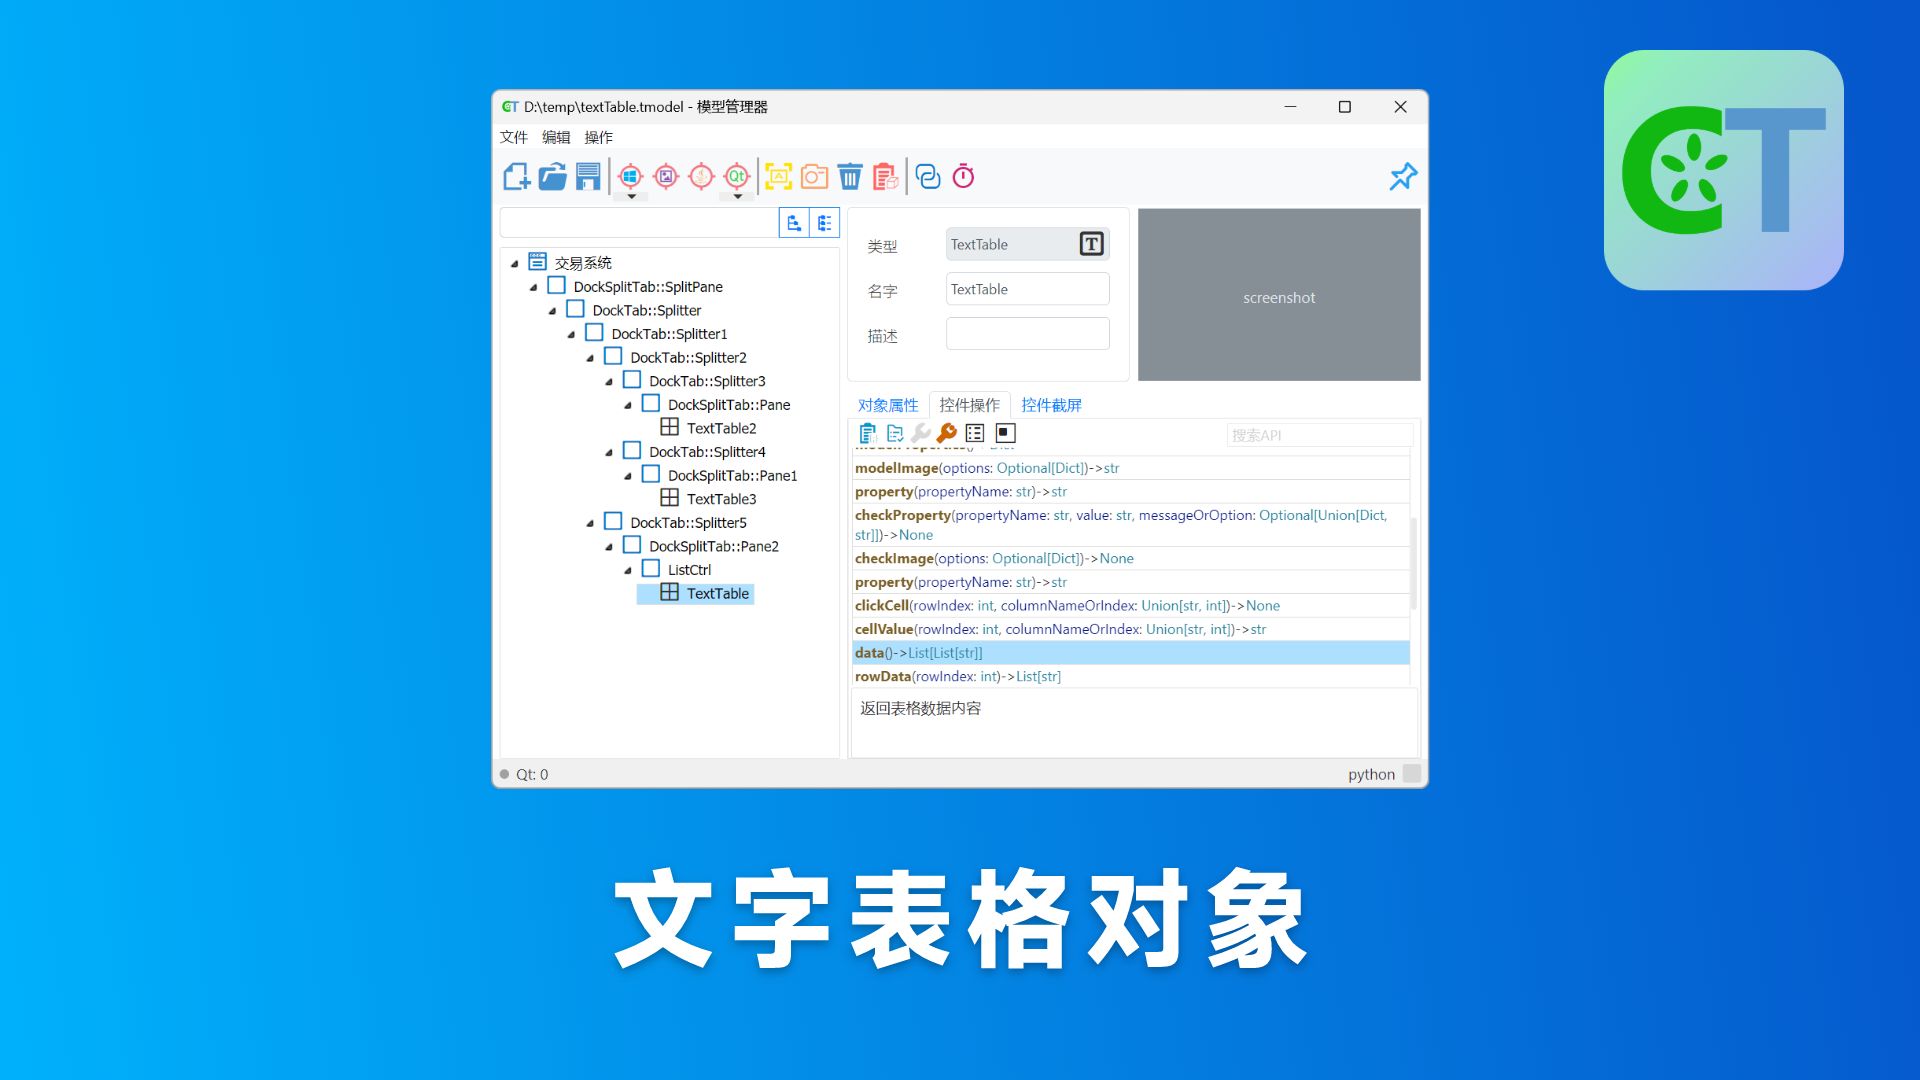Select the TextTable tree item

click(719, 592)
